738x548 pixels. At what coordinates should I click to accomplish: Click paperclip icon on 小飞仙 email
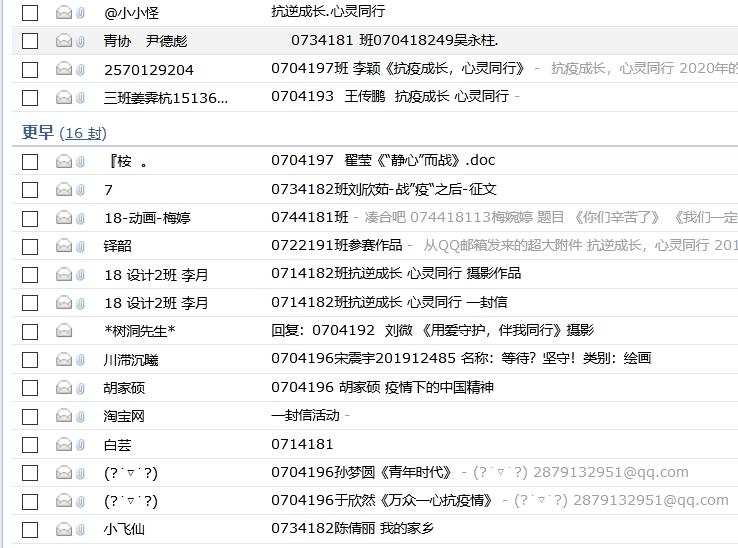click(x=80, y=528)
